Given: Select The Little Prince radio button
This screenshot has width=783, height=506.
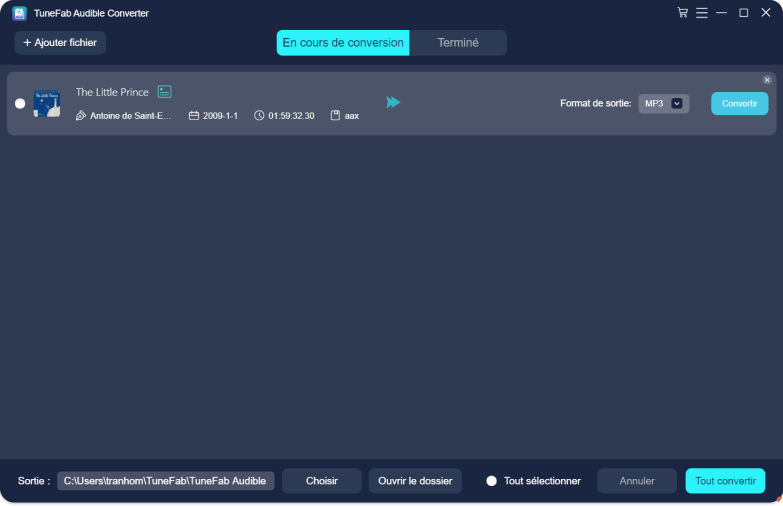Looking at the screenshot, I should 20,103.
